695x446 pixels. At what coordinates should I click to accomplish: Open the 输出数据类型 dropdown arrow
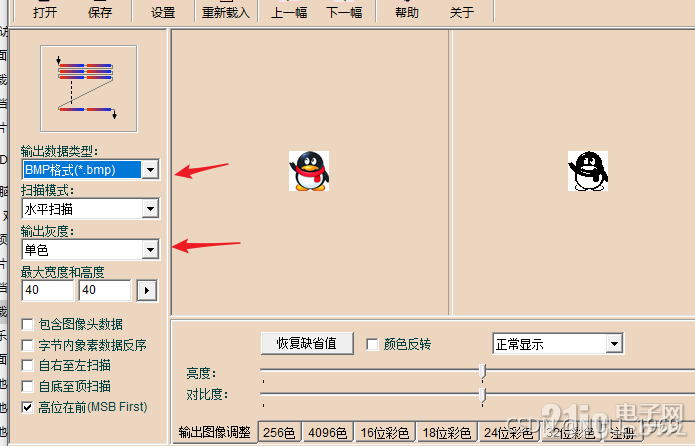point(150,170)
